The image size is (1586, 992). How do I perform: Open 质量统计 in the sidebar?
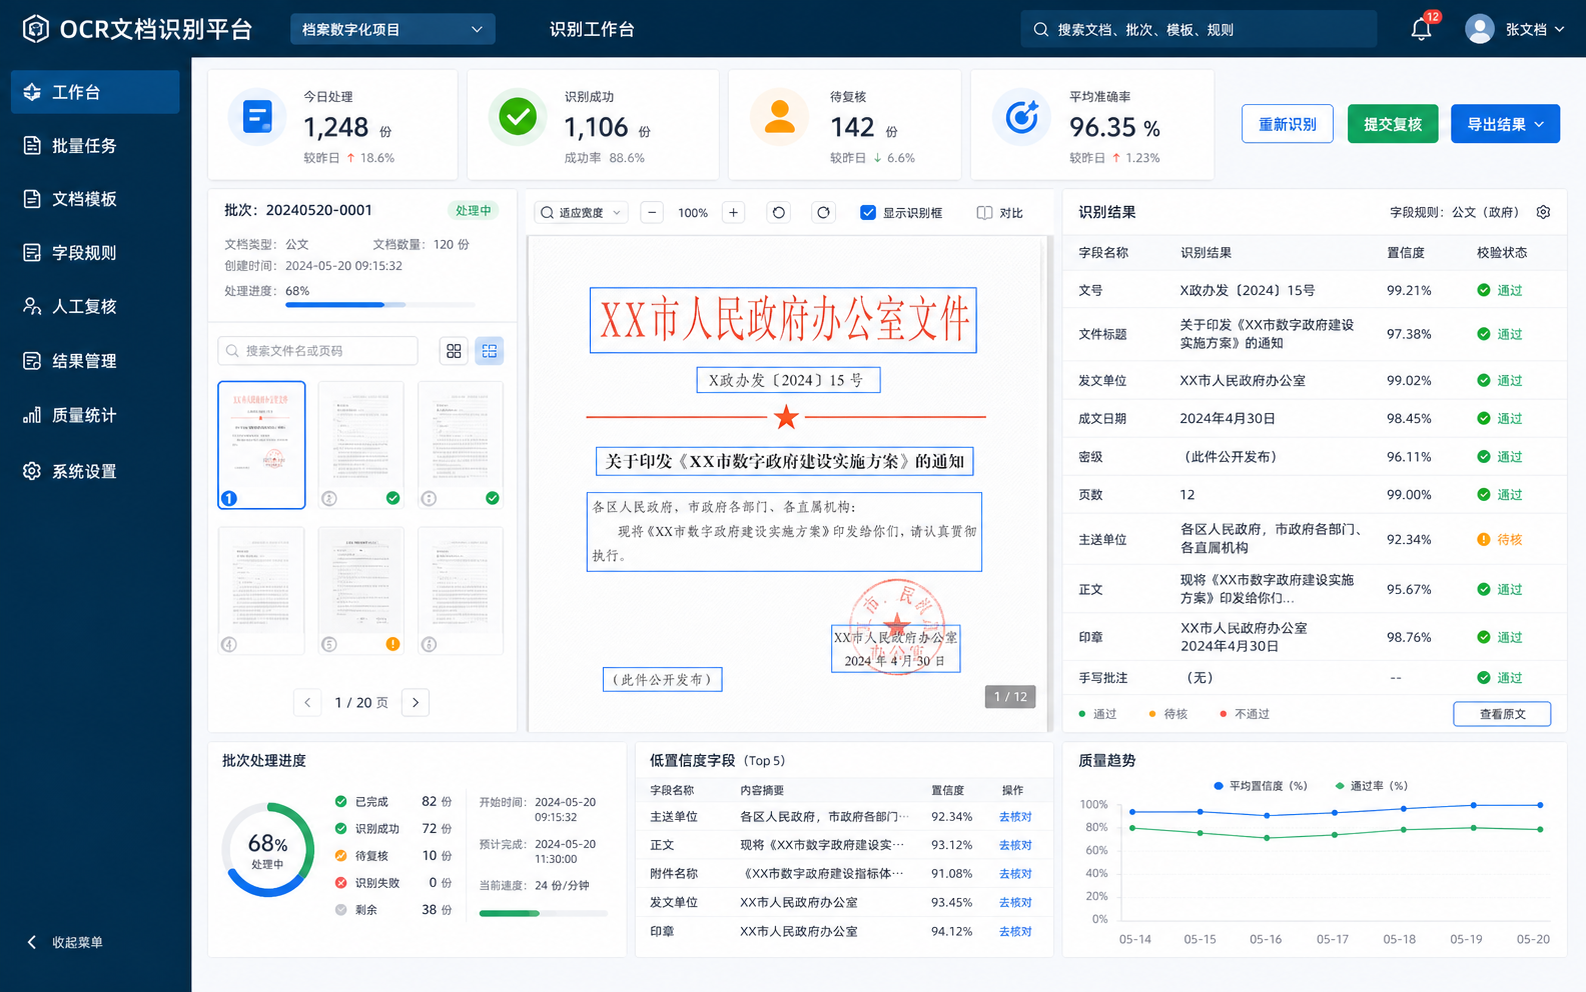[95, 415]
